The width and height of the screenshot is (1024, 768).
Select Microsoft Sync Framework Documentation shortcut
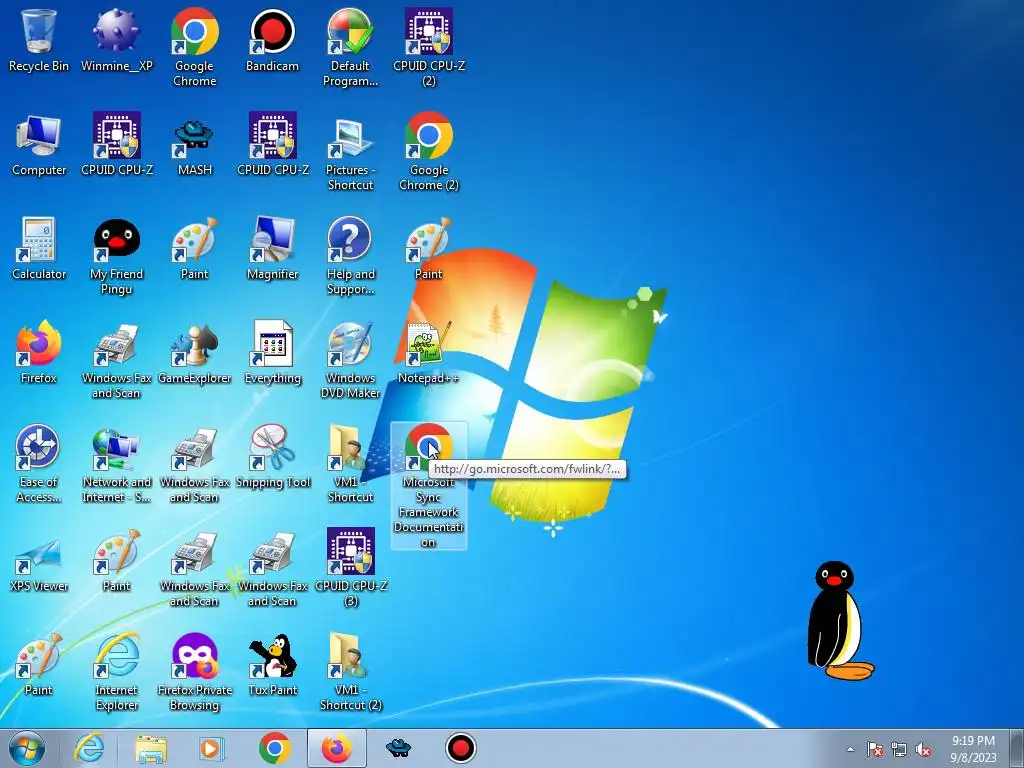click(x=428, y=486)
